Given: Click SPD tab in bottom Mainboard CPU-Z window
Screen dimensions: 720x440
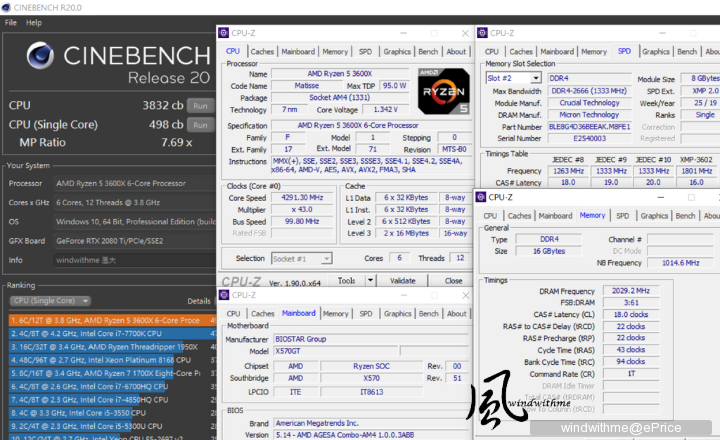Looking at the screenshot, I should point(366,314).
